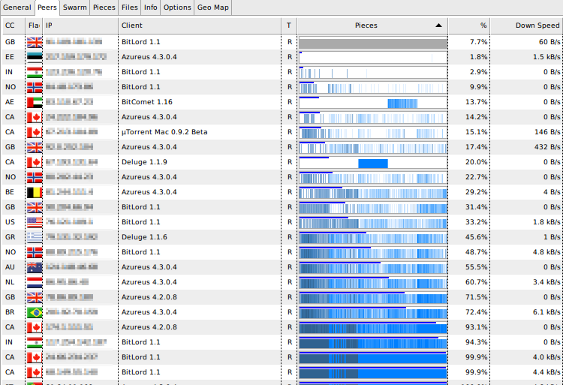Sort by the IP column header

pos(81,25)
